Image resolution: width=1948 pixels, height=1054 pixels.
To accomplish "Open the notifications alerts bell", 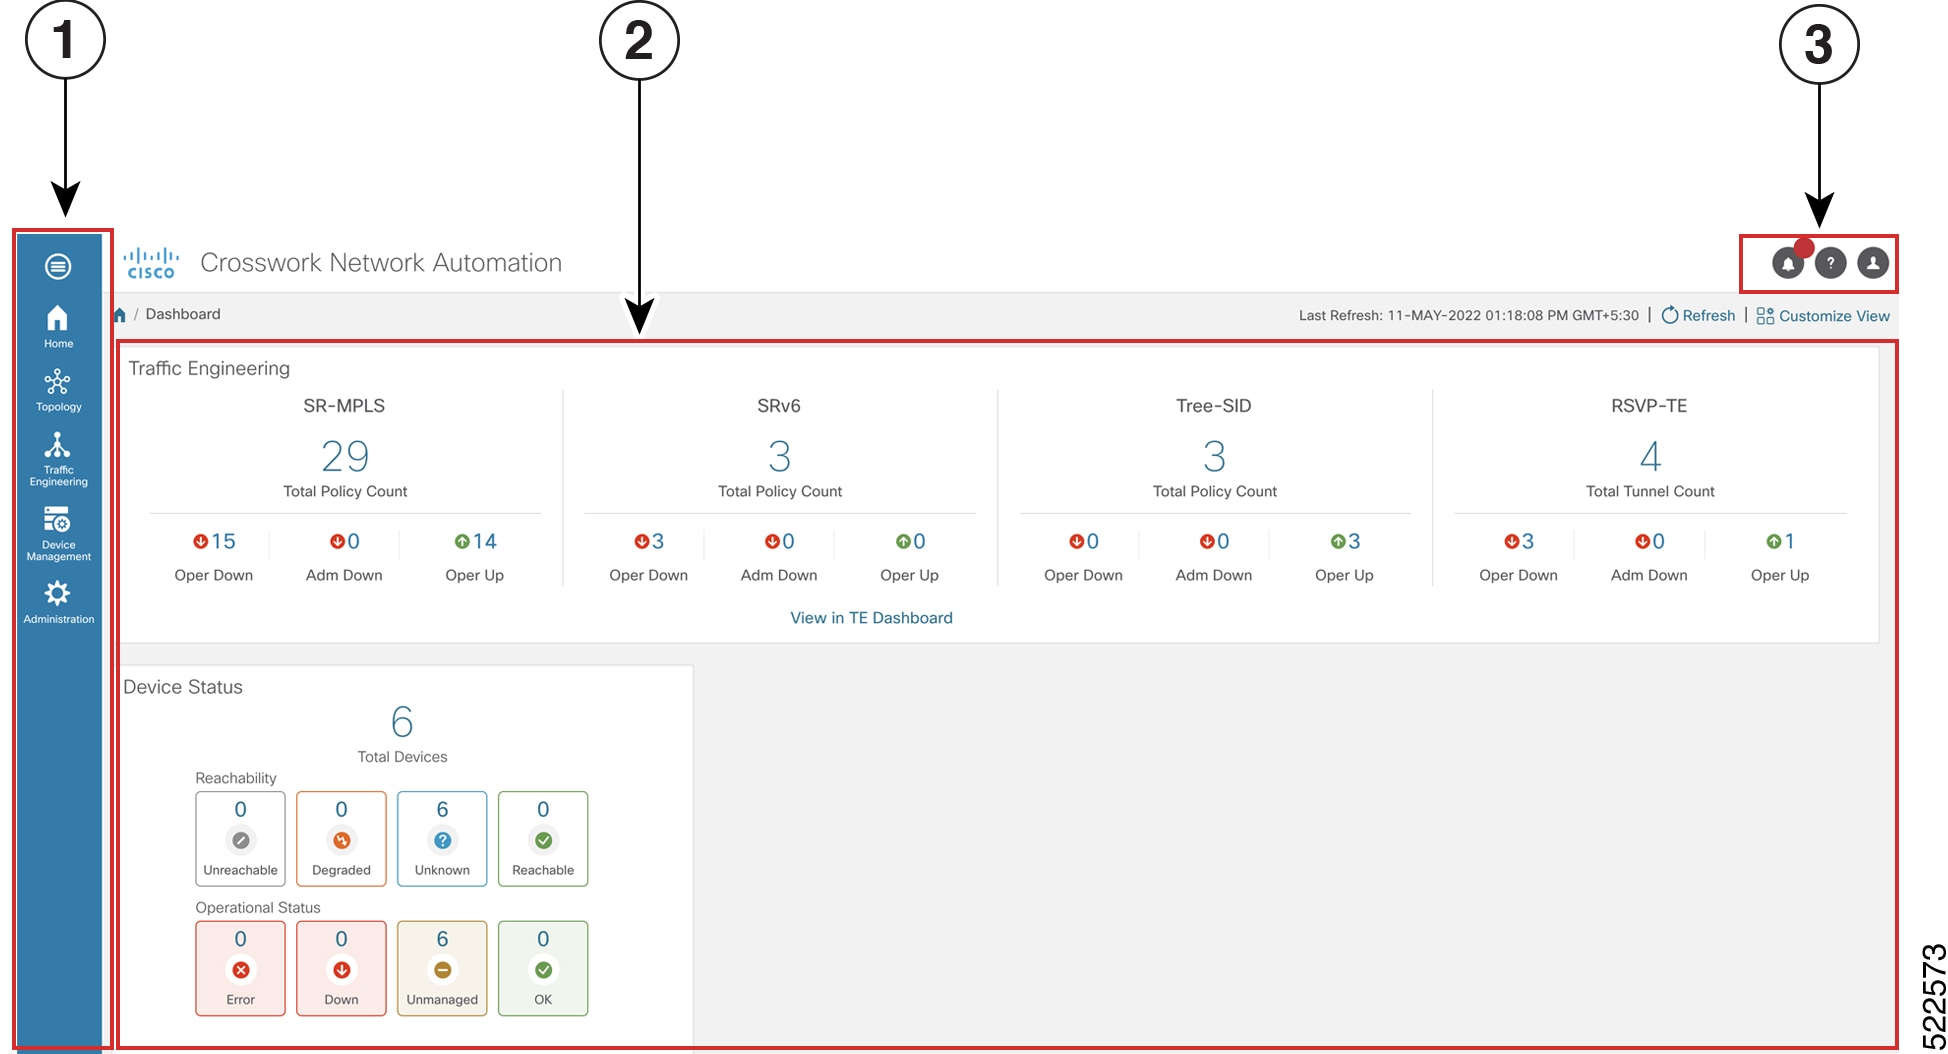I will point(1789,263).
